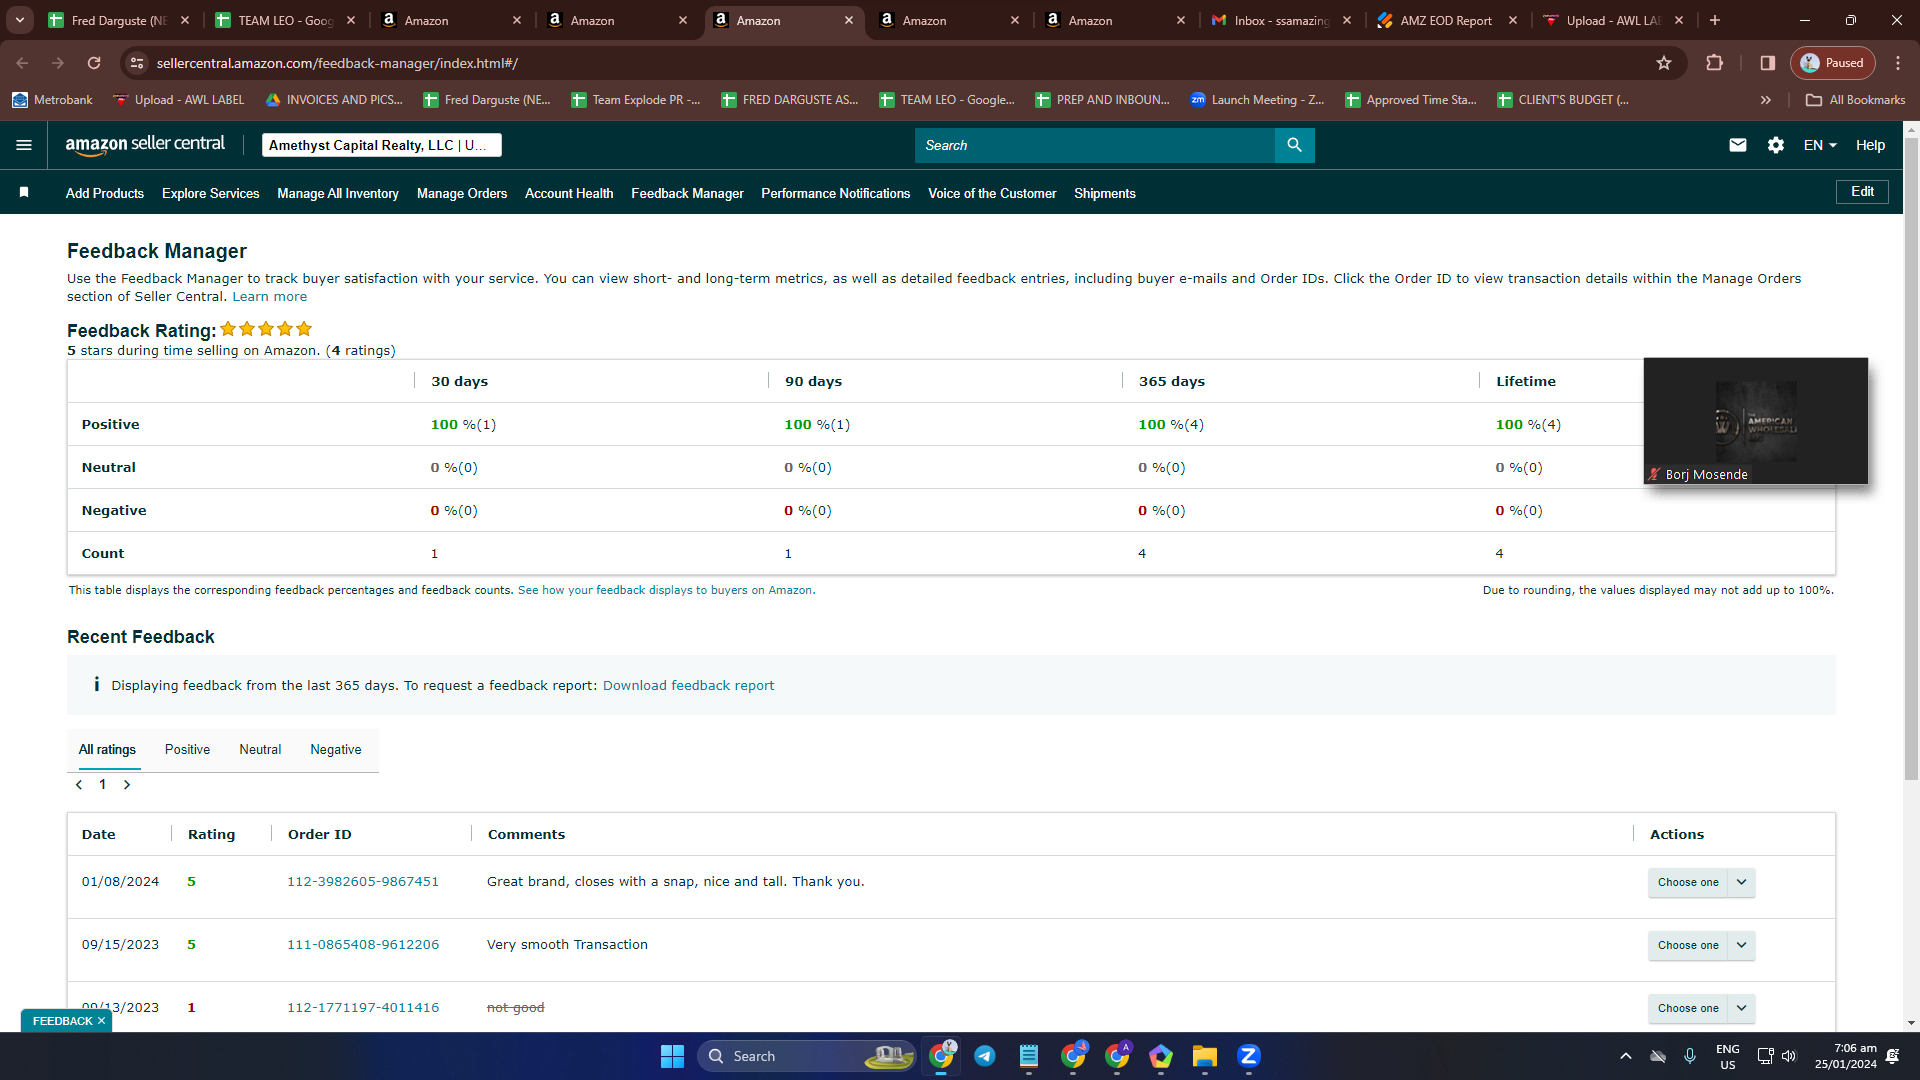Click the Edit button in navigation bar
The image size is (1920, 1080).
point(1862,192)
